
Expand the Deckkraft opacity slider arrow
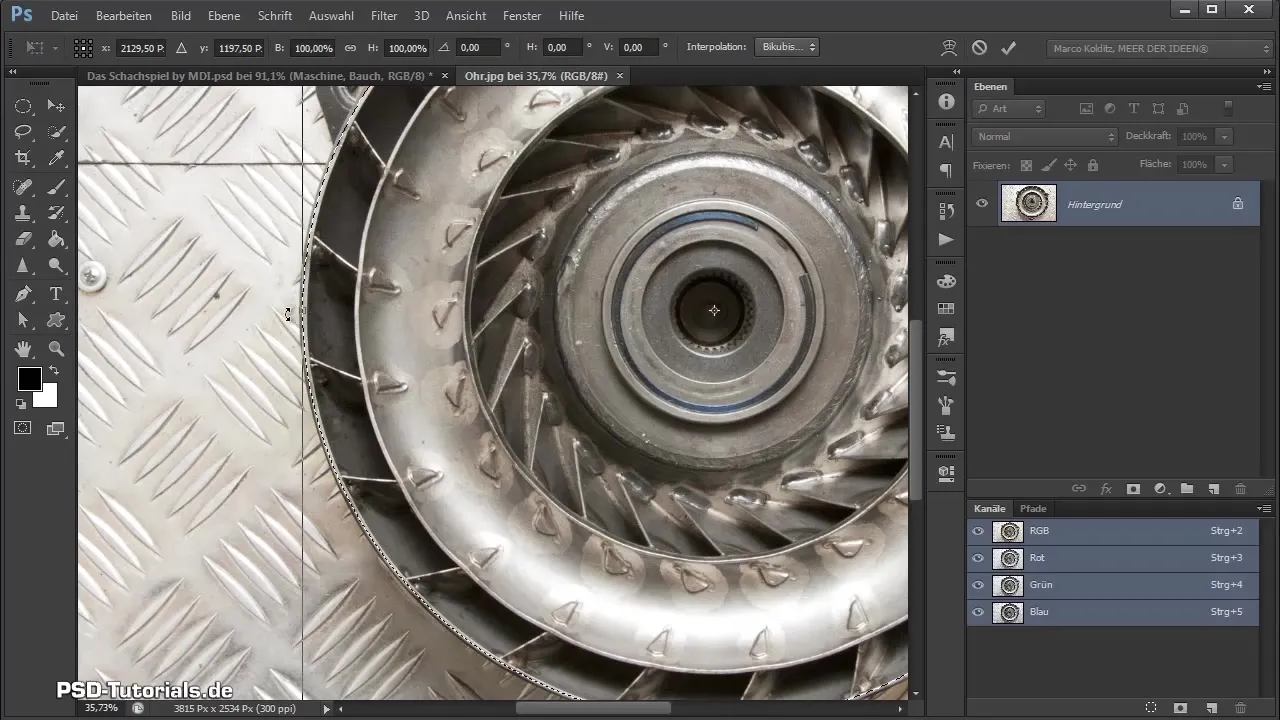[x=1225, y=136]
